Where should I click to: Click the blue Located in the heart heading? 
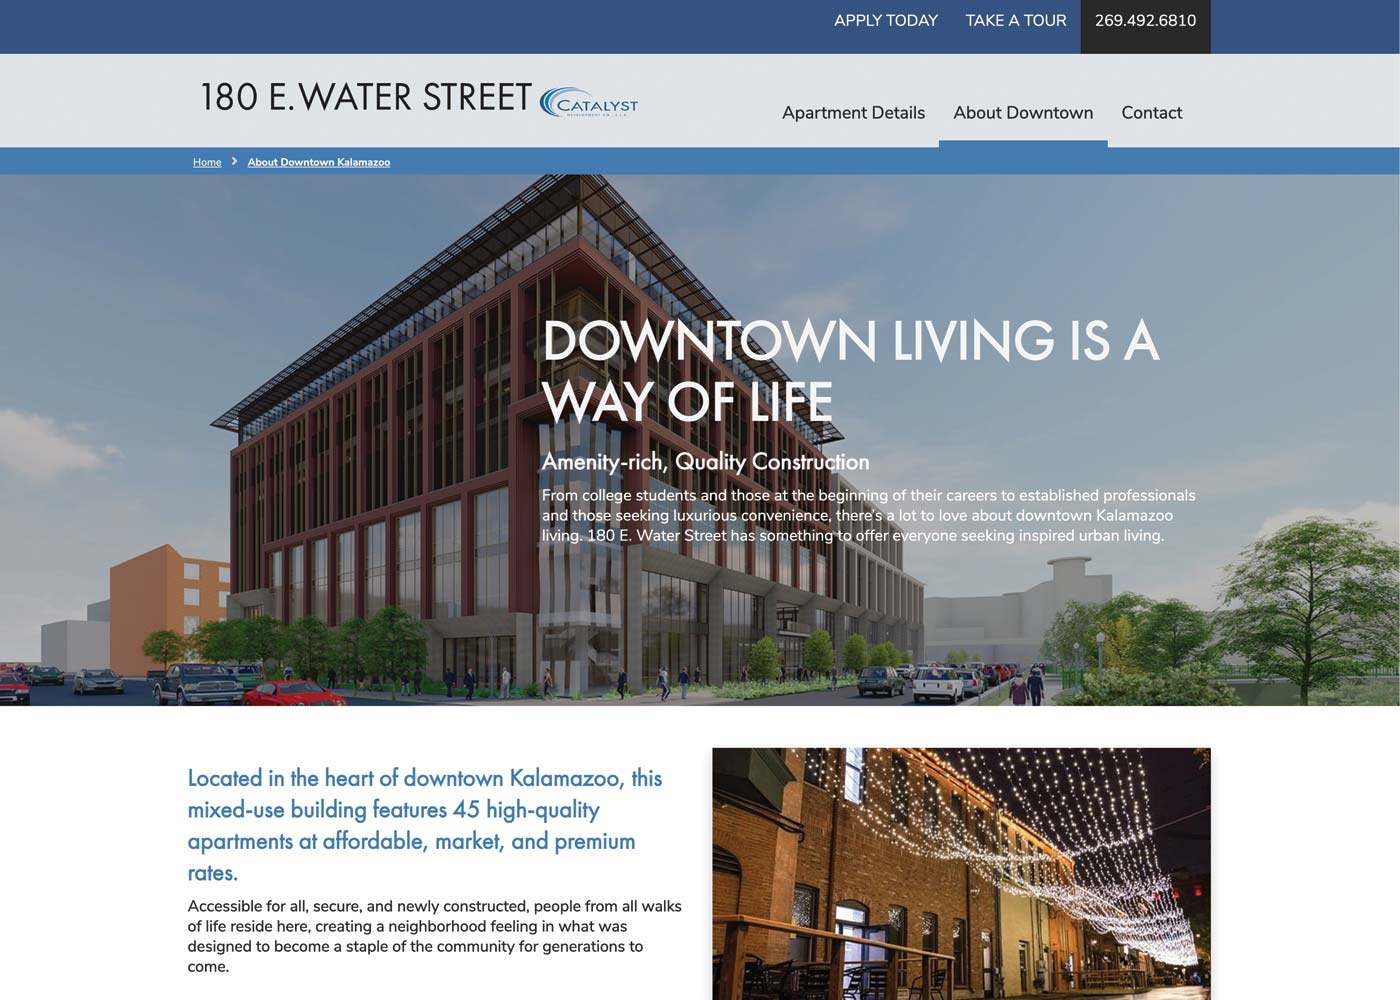pos(425,825)
